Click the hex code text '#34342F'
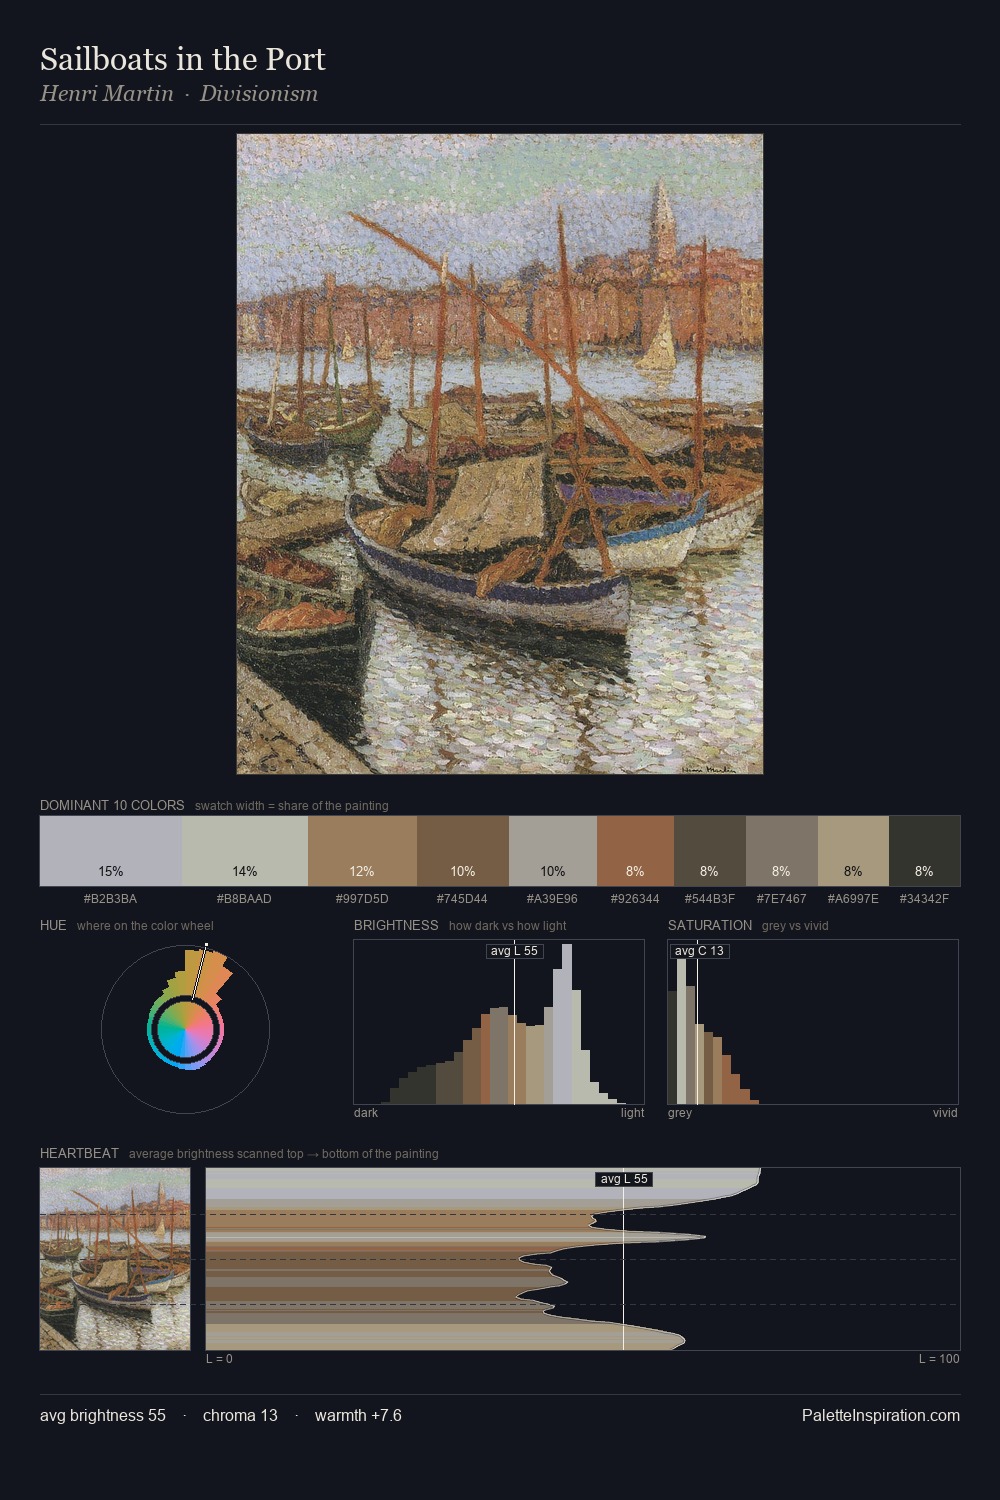This screenshot has height=1500, width=1000. pos(924,898)
